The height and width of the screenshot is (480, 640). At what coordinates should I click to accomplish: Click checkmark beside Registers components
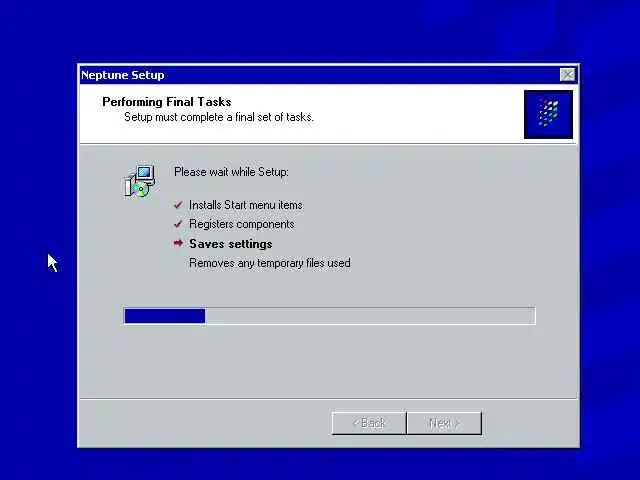pyautogui.click(x=178, y=224)
